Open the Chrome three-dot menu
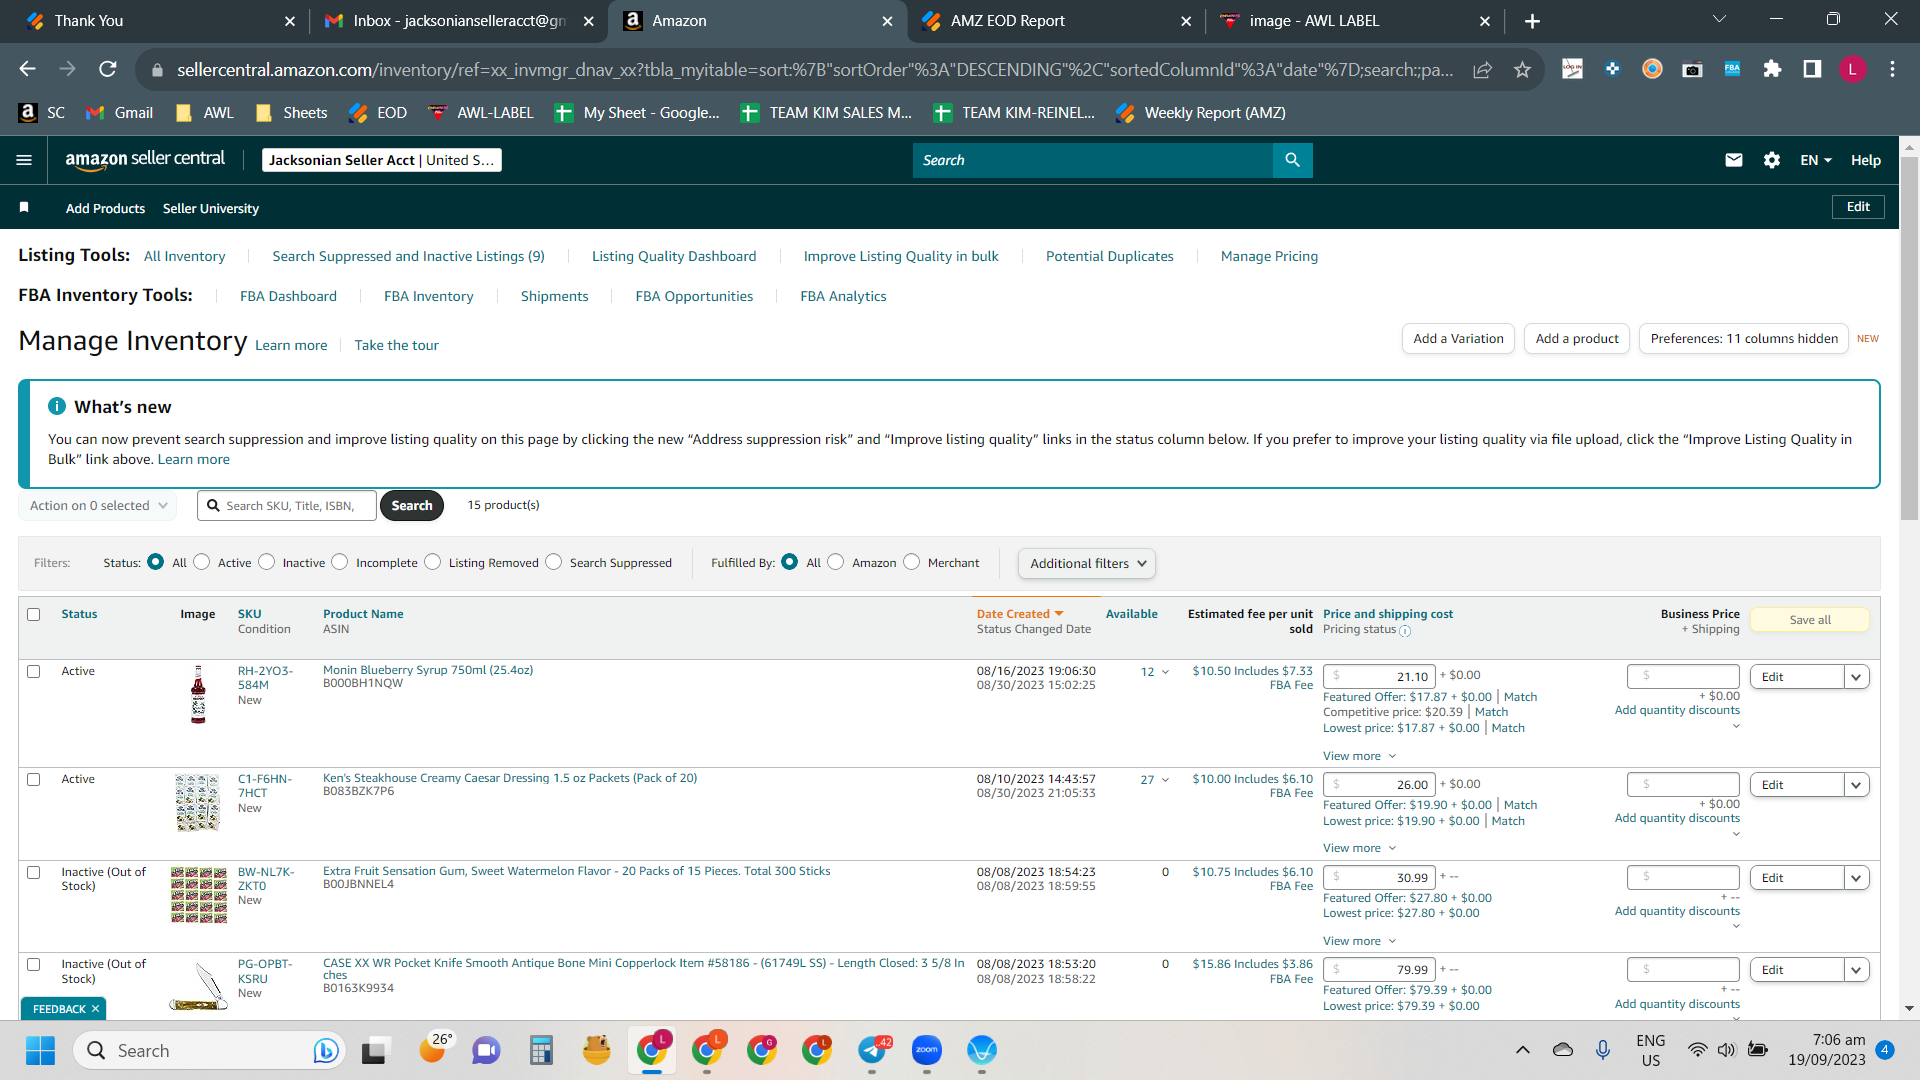 click(x=1892, y=69)
